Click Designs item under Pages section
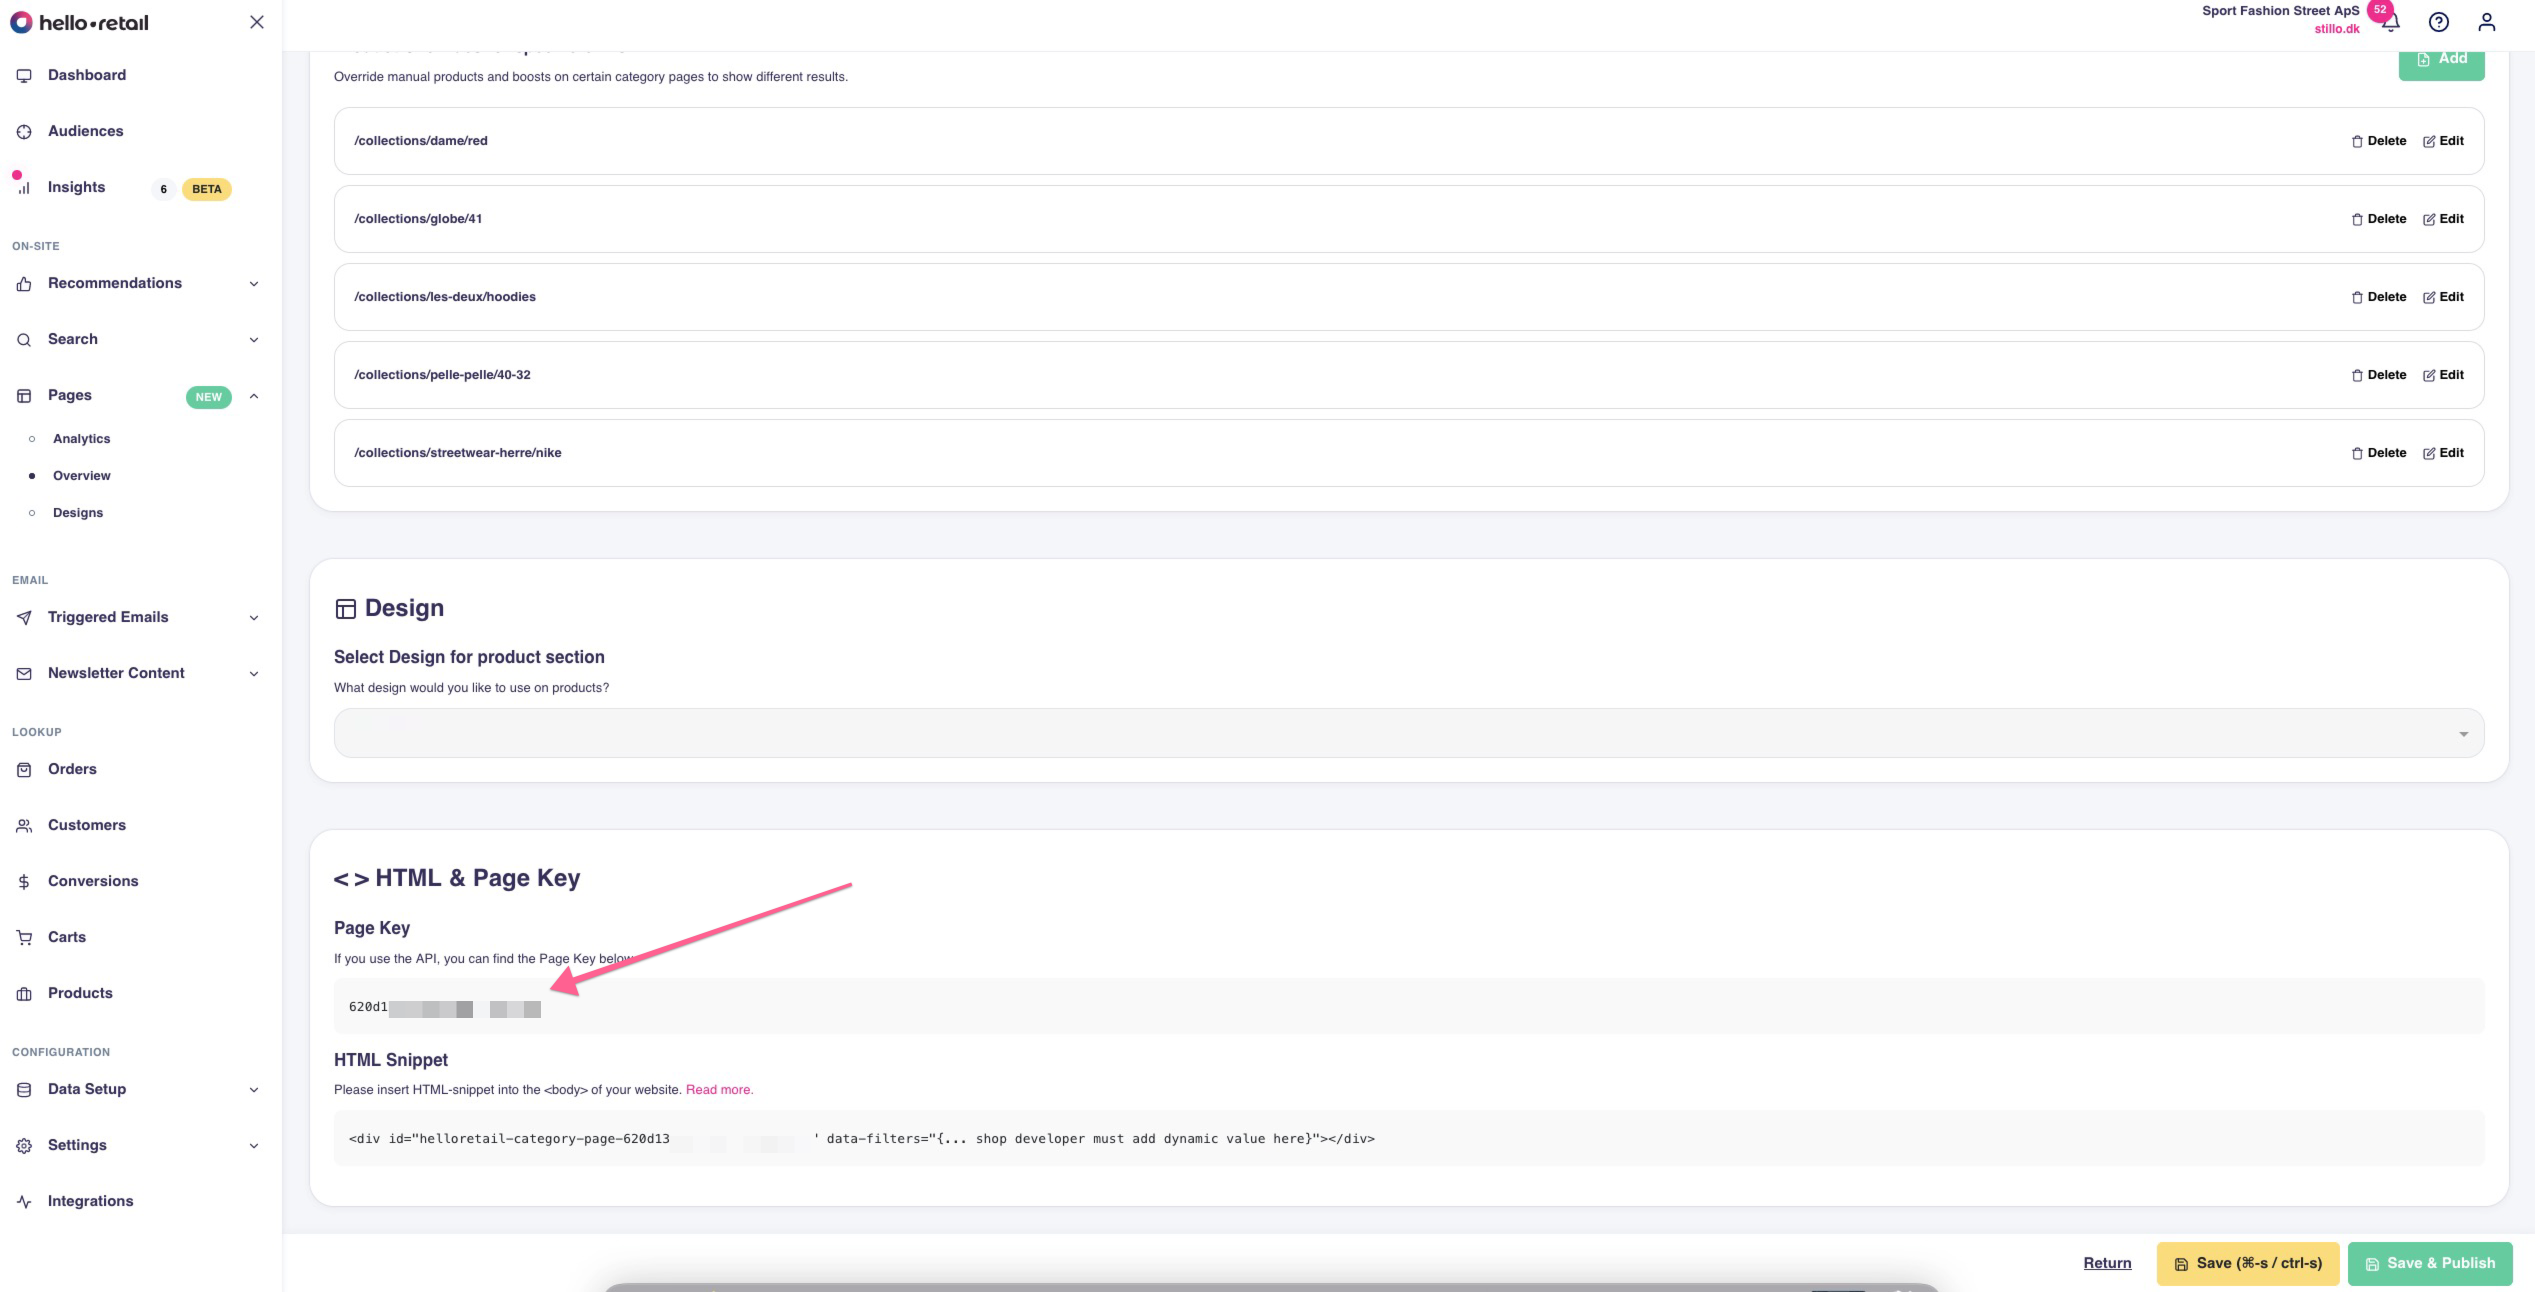Viewport: 2535px width, 1292px height. click(77, 511)
